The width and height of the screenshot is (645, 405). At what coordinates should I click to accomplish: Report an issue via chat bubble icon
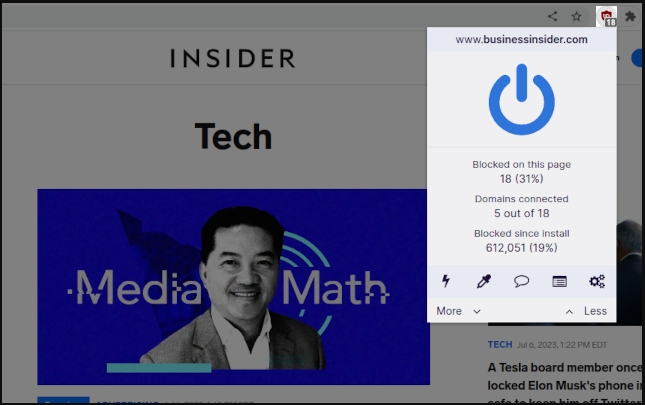(x=522, y=281)
